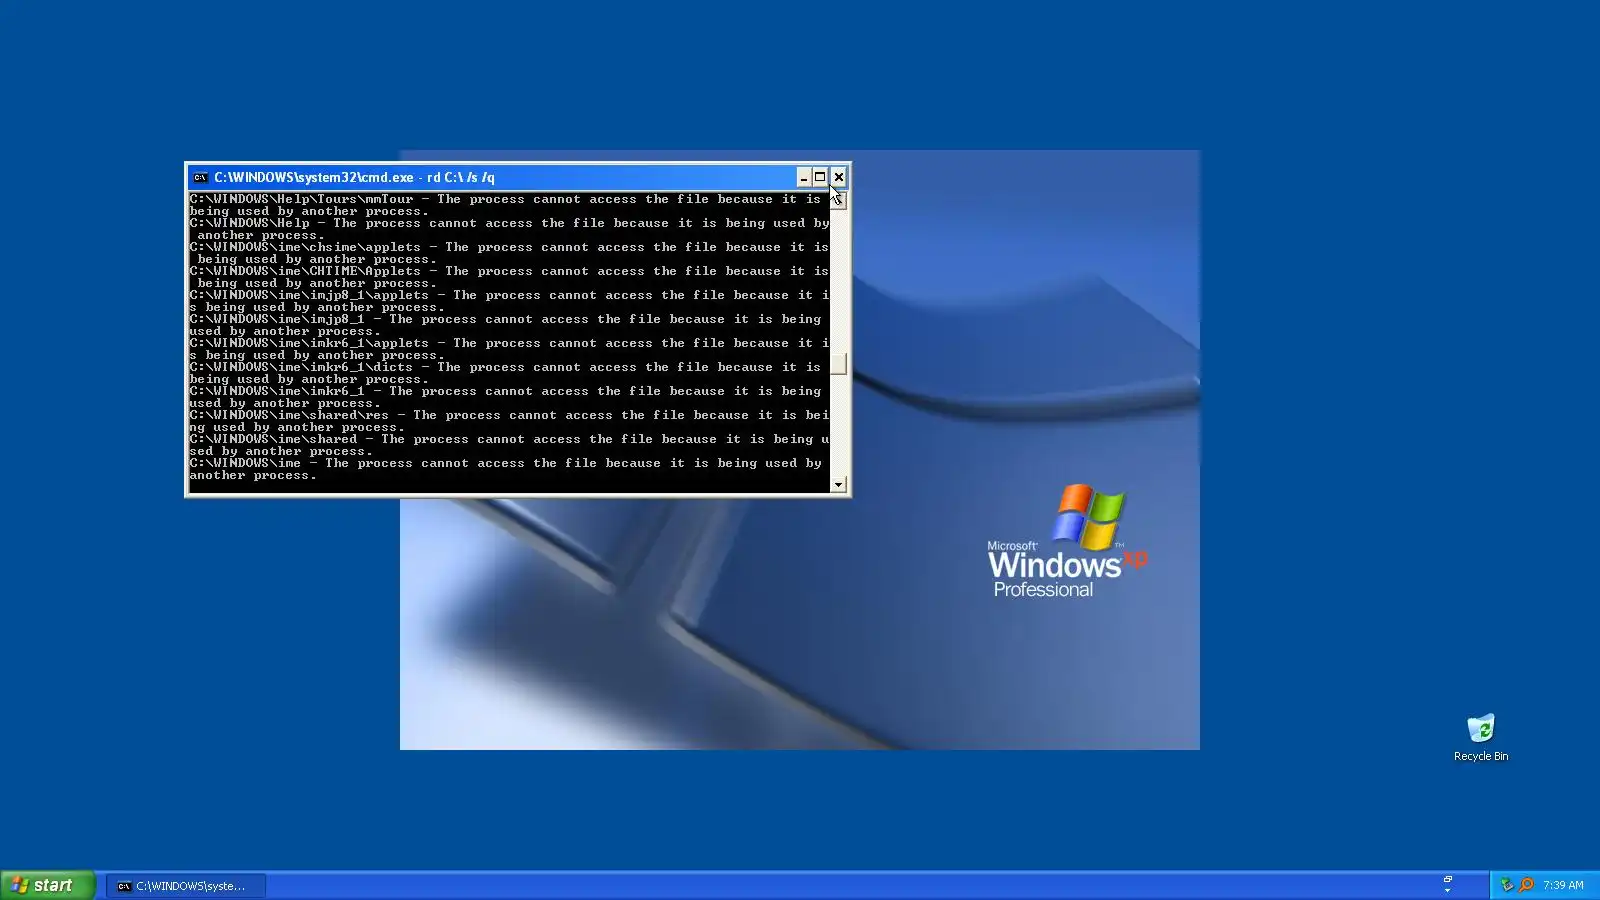Minimize the cmd.exe window
1600x900 pixels.
(803, 177)
